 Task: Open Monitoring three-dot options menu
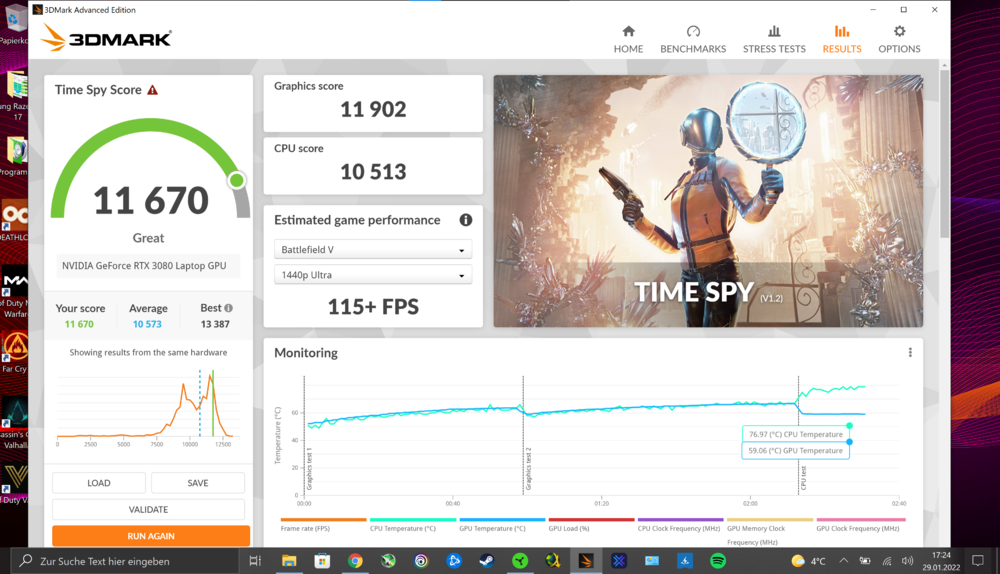910,353
